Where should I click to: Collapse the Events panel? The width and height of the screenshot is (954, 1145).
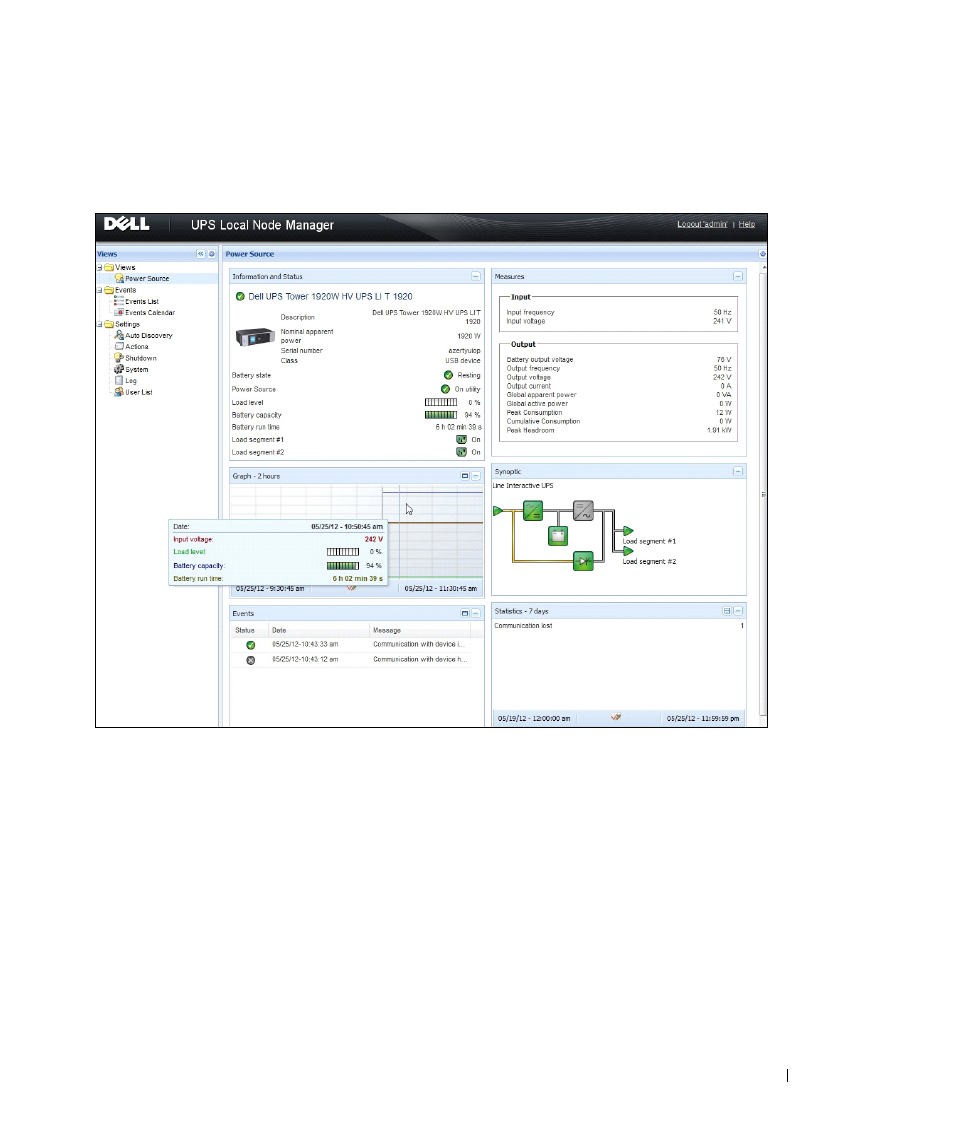coord(476,613)
